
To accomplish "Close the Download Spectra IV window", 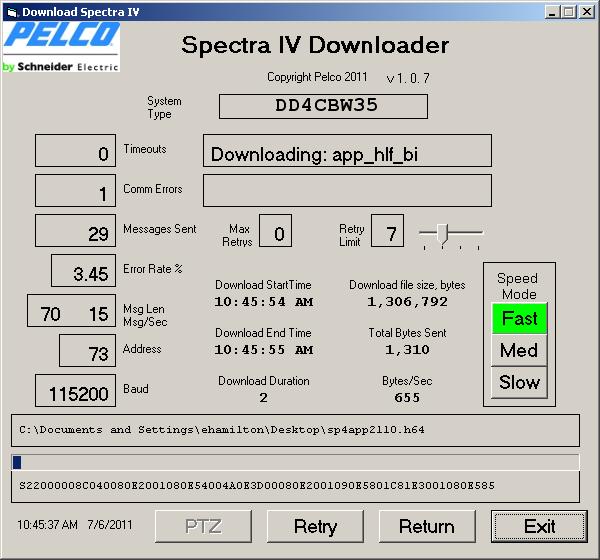I will [587, 12].
